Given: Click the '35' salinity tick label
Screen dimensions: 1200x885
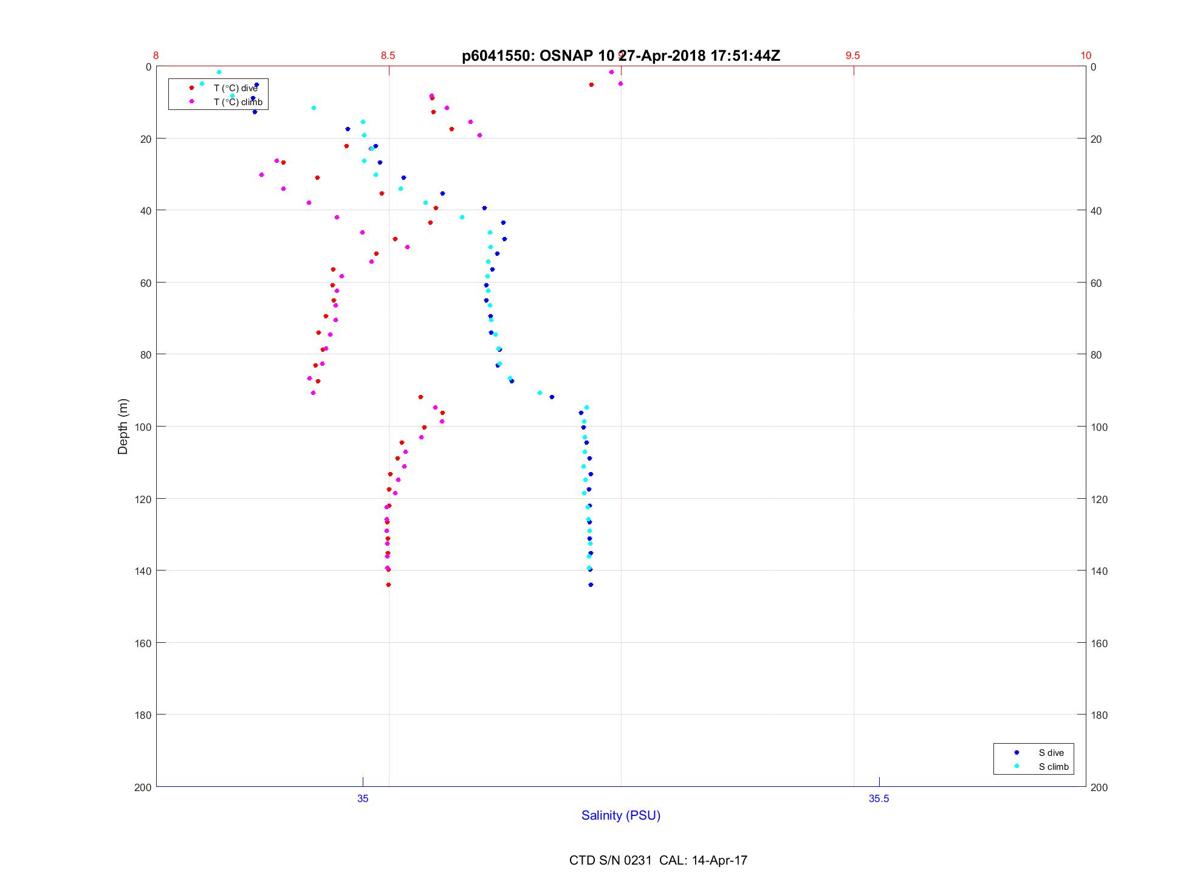Looking at the screenshot, I should click(x=363, y=798).
